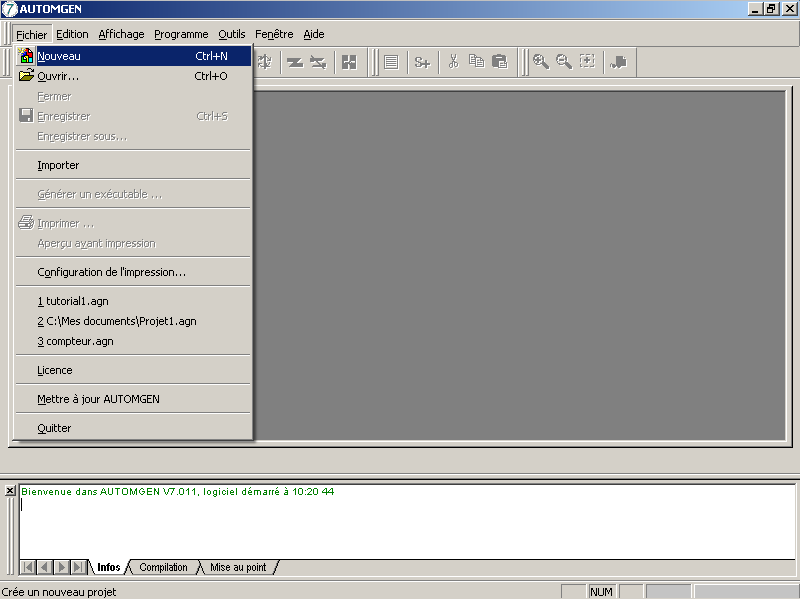Click the lined page toolbar icon
The image size is (800, 600).
coord(391,62)
